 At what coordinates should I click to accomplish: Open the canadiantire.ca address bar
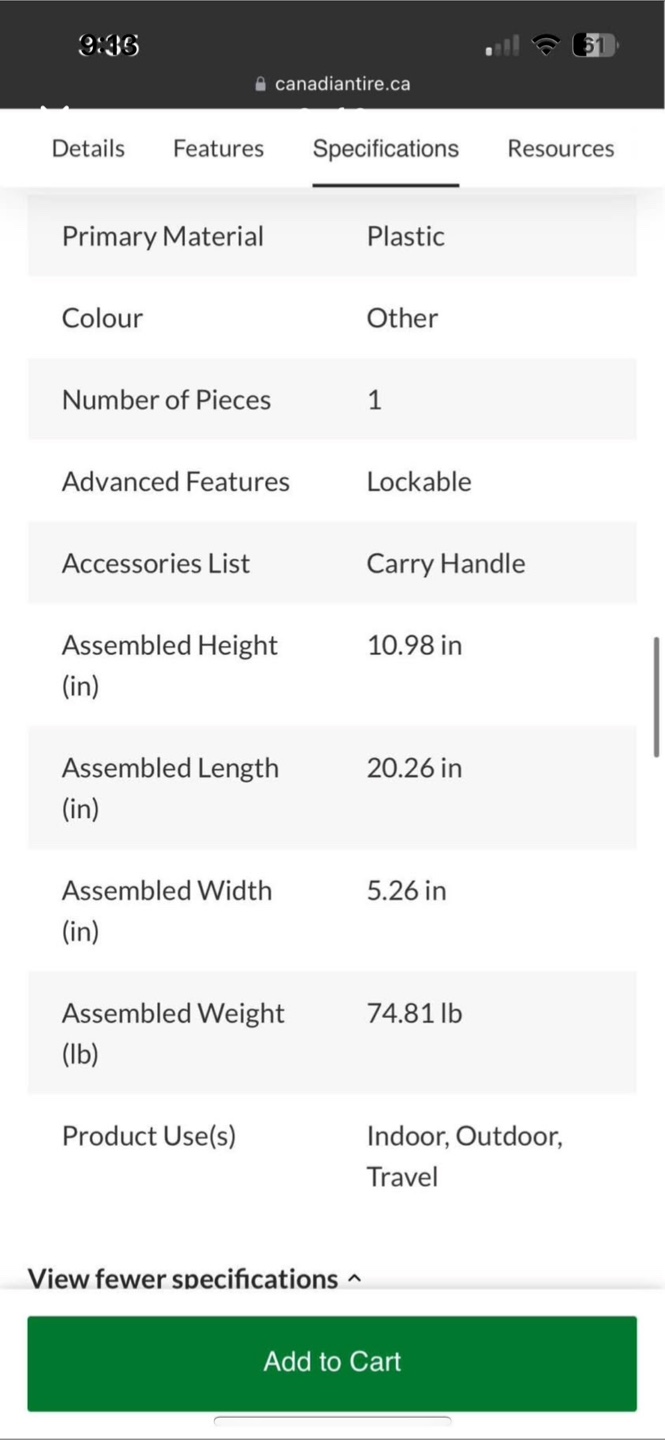(332, 84)
